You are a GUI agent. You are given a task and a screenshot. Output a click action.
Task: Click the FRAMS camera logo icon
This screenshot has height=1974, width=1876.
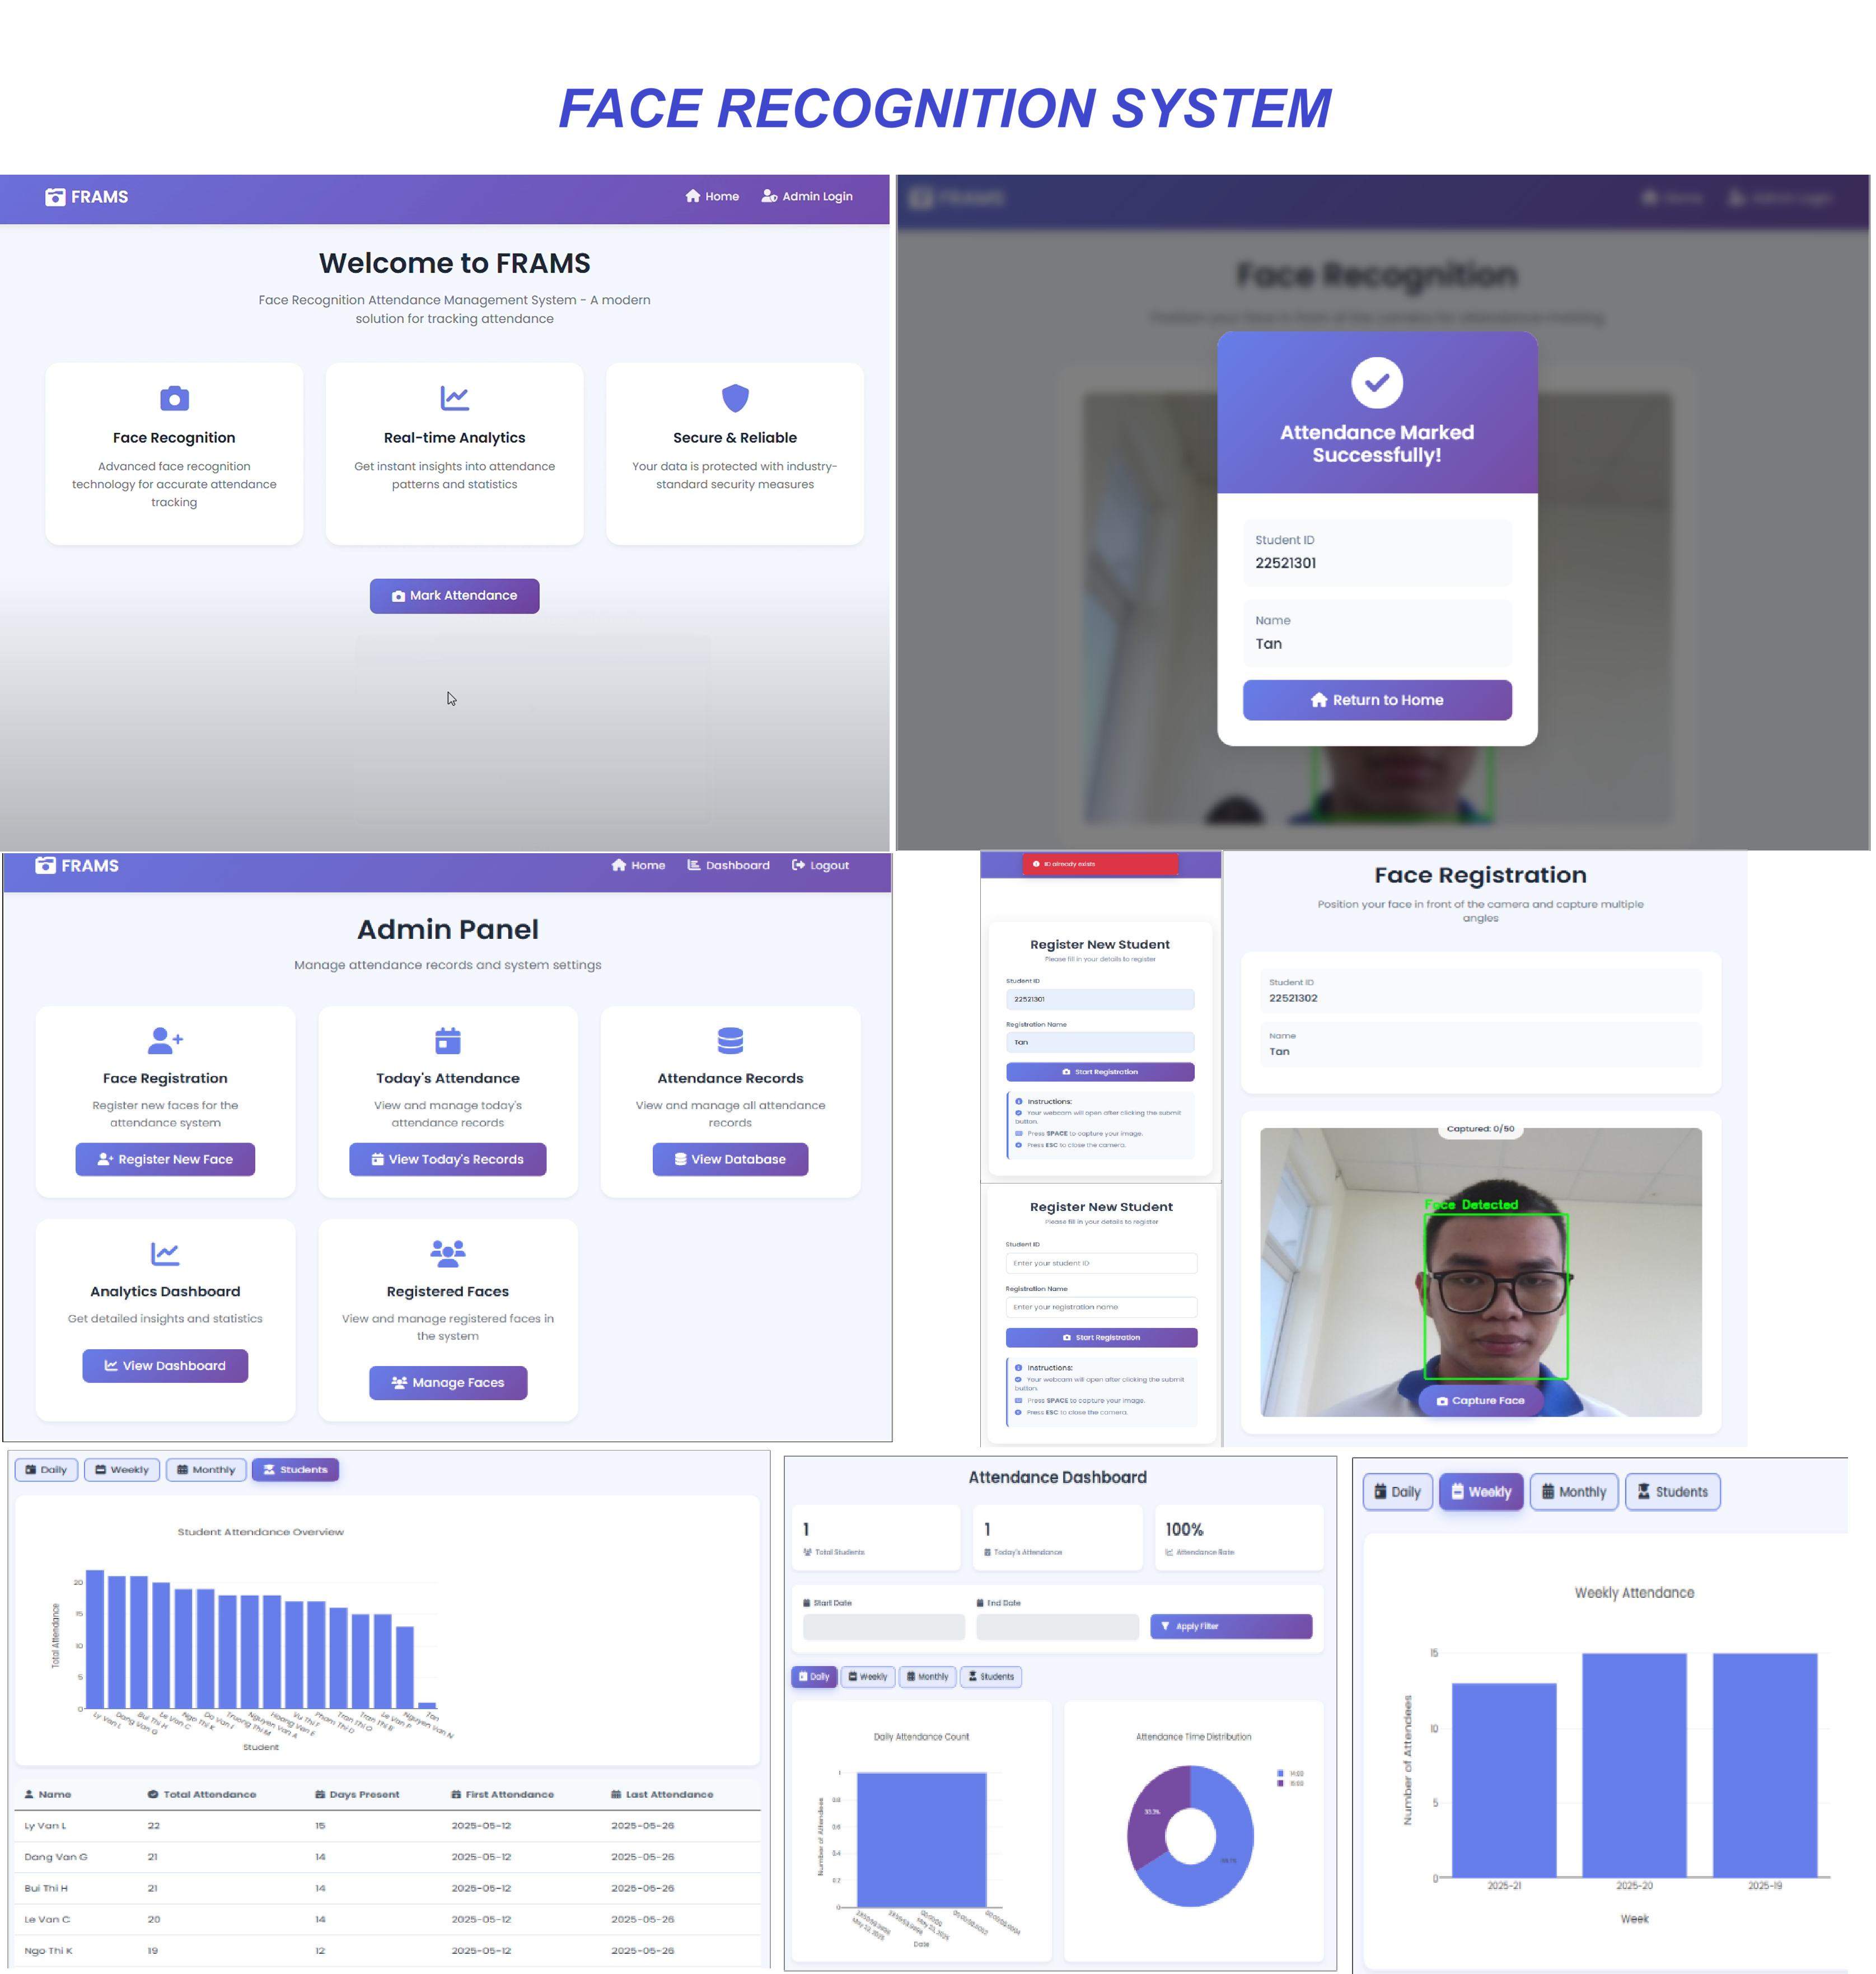[55, 197]
